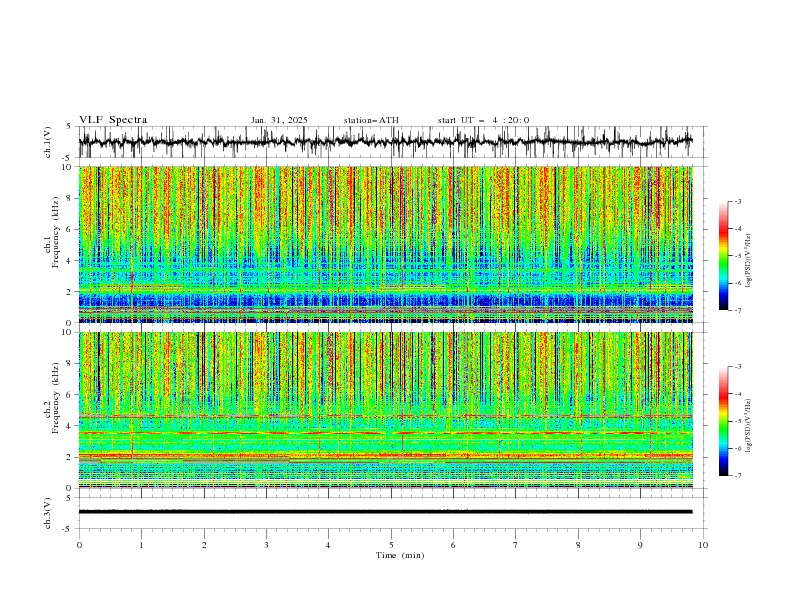Viewport: 792px width, 612px height.
Task: Click the ch.1(V) waveform axis label
Action: 48,142
